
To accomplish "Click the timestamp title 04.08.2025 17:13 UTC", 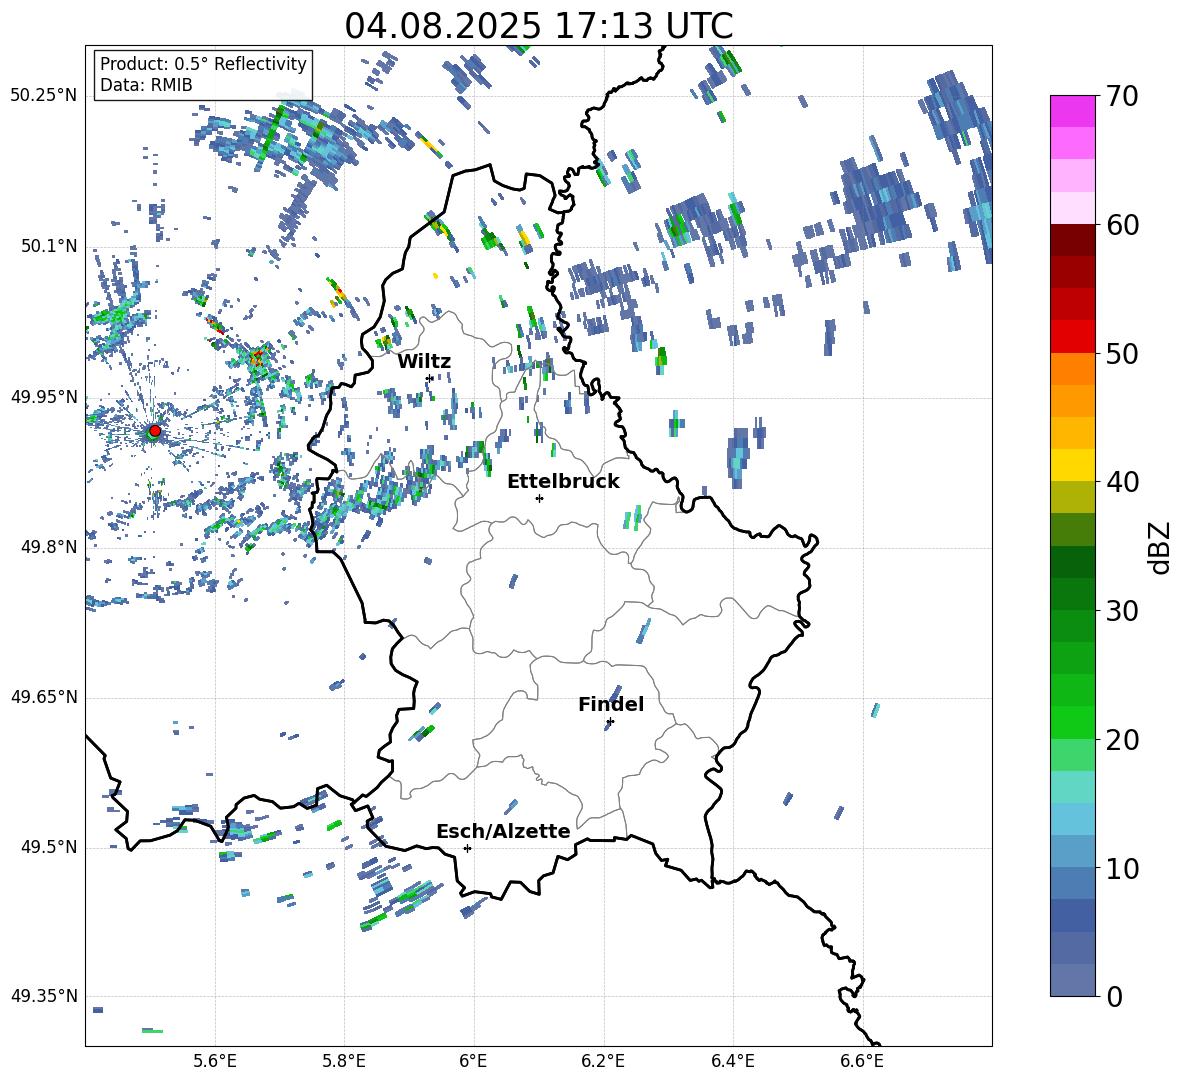I will [x=538, y=26].
